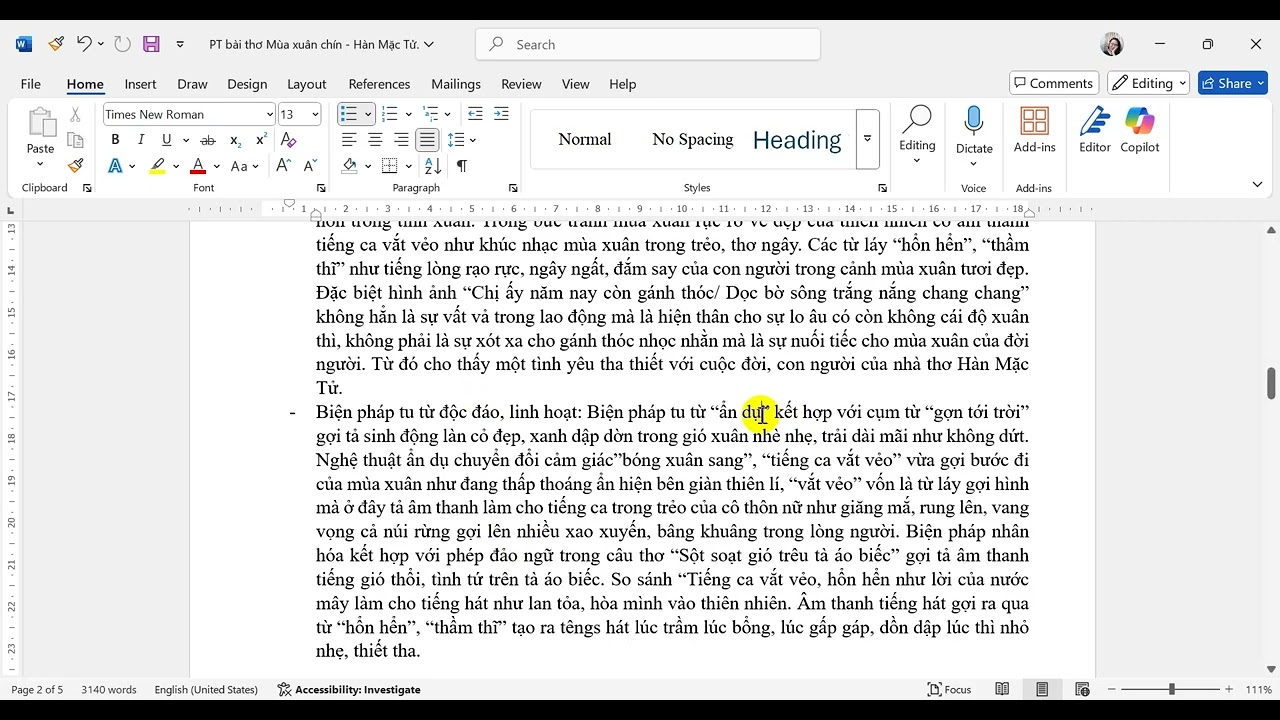1280x720 pixels.
Task: Select the Format Painter brush icon
Action: pos(76,166)
